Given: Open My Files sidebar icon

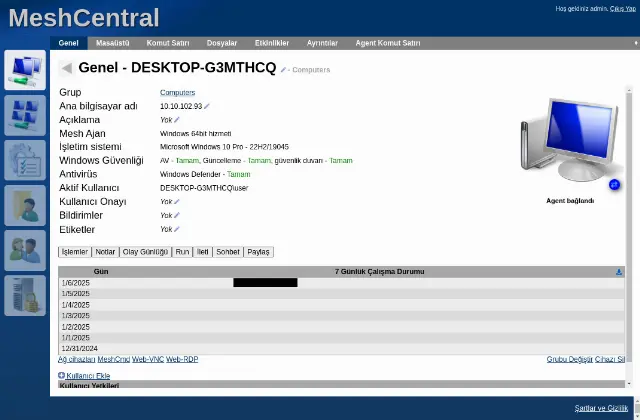Looking at the screenshot, I should pos(25,205).
